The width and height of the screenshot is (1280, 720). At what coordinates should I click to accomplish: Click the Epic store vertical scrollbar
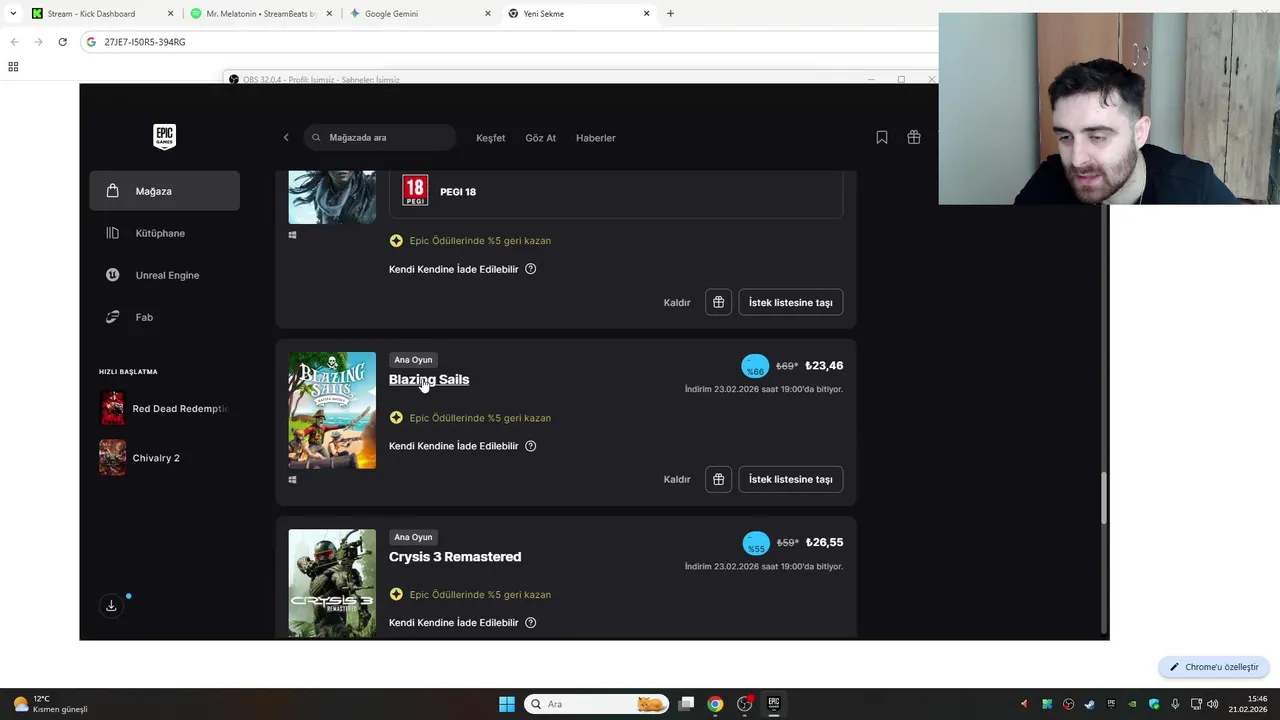coord(1104,498)
